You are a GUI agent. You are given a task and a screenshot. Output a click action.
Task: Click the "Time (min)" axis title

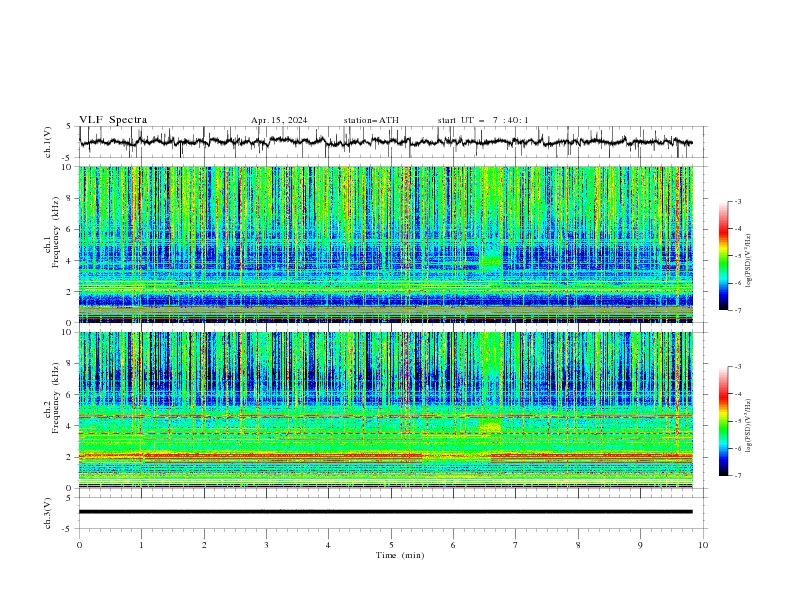pyautogui.click(x=400, y=555)
